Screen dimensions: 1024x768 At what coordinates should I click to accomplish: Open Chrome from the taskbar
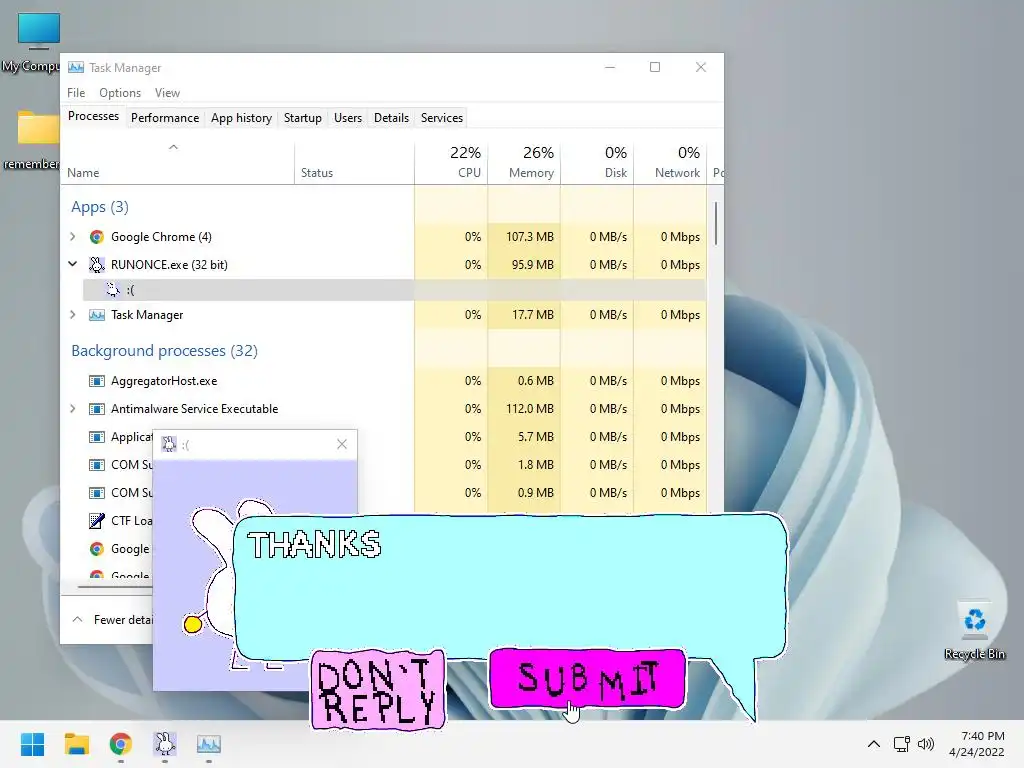(x=120, y=744)
